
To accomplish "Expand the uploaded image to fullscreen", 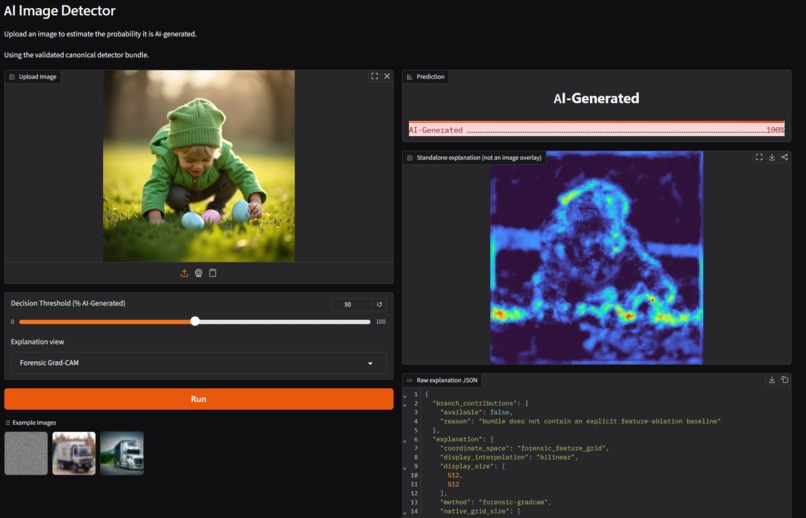I will coord(374,76).
